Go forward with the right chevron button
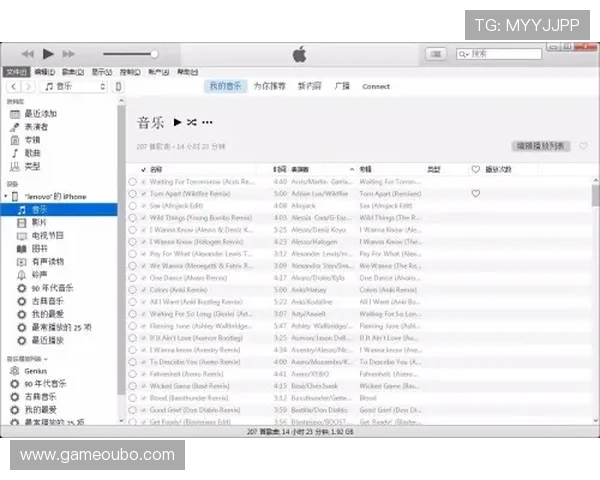Image resolution: width=600 pixels, height=480 pixels. (x=28, y=87)
